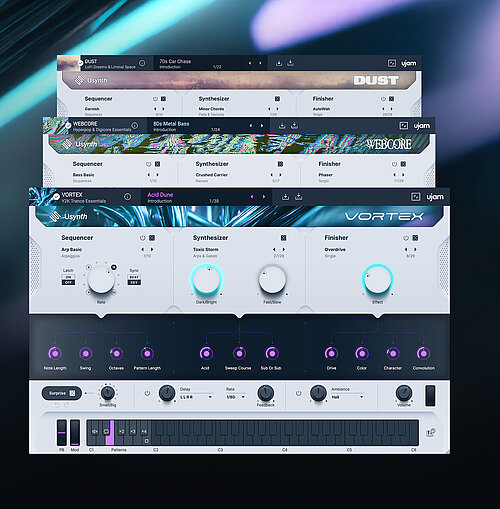Viewport: 500px width, 509px height.
Task: Click the Acid purple knob
Action: click(206, 353)
